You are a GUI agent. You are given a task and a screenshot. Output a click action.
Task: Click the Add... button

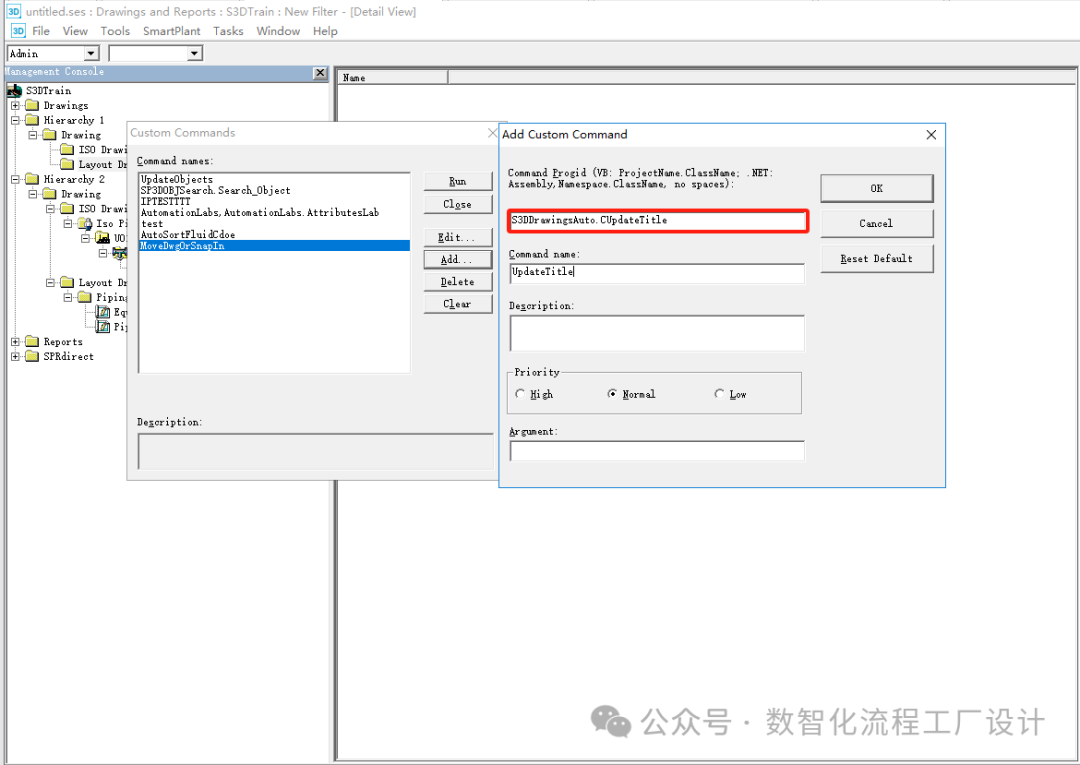[457, 259]
